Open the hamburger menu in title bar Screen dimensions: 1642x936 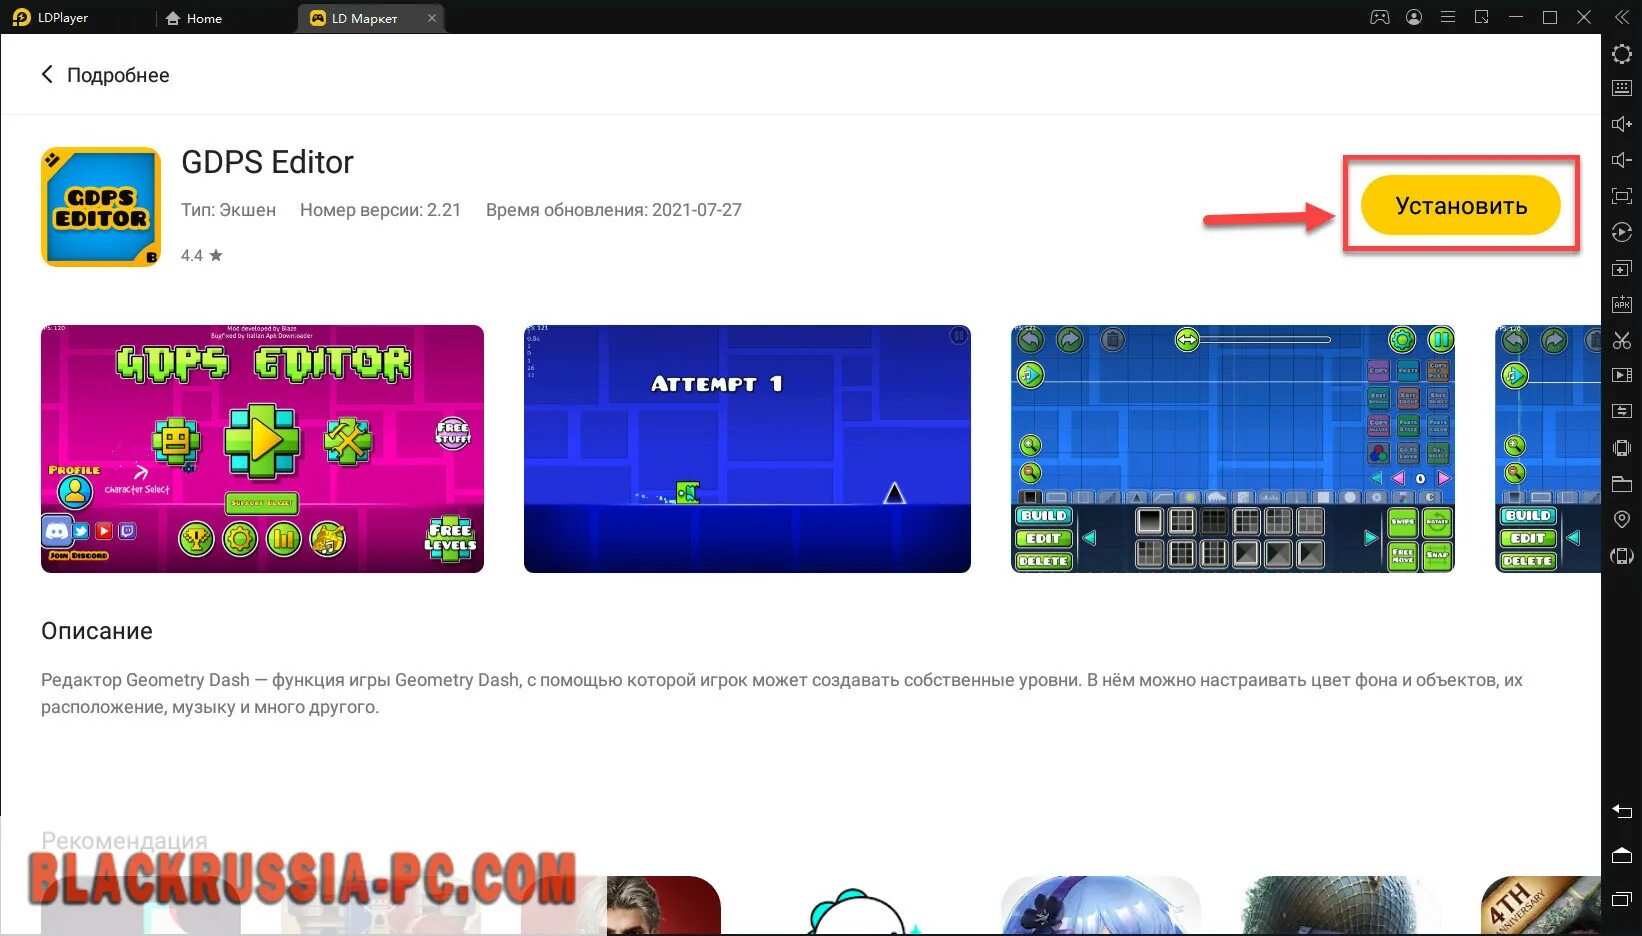[1447, 17]
